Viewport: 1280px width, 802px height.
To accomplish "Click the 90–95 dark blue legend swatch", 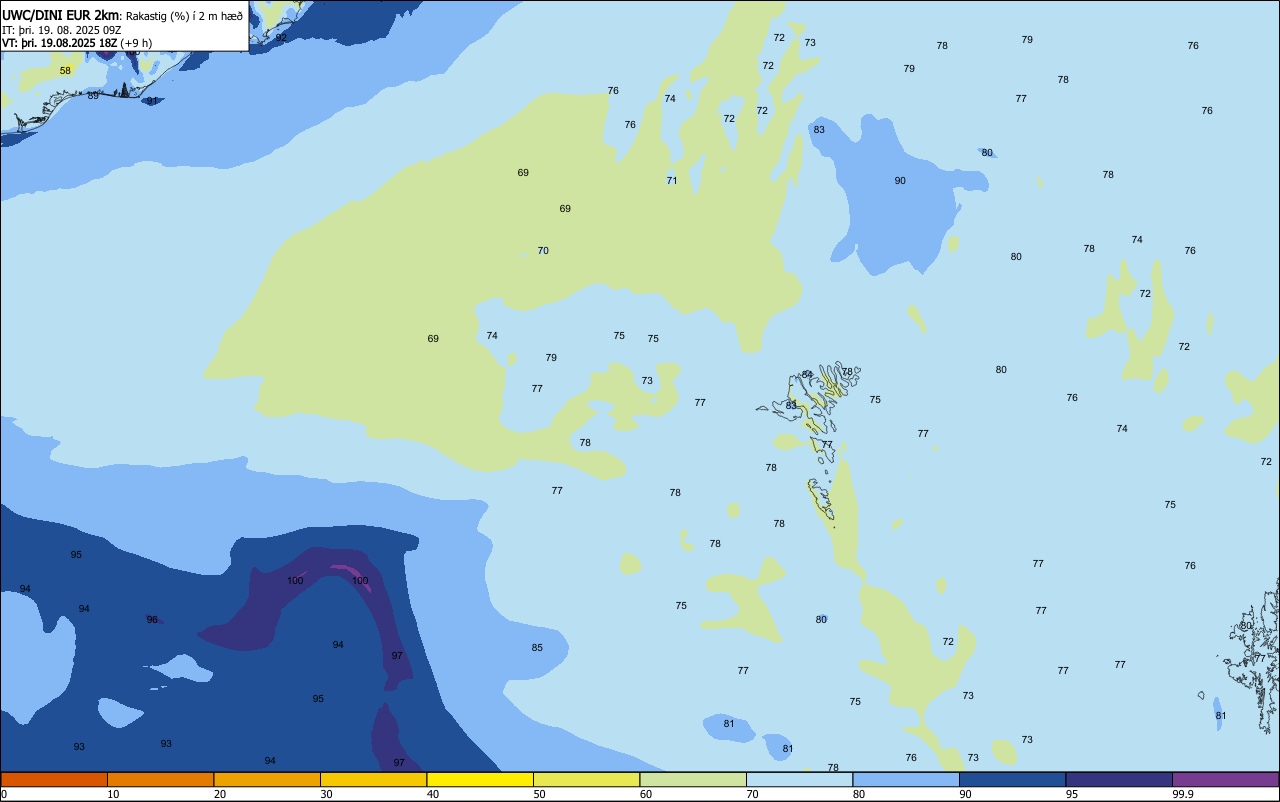I will click(x=1012, y=779).
